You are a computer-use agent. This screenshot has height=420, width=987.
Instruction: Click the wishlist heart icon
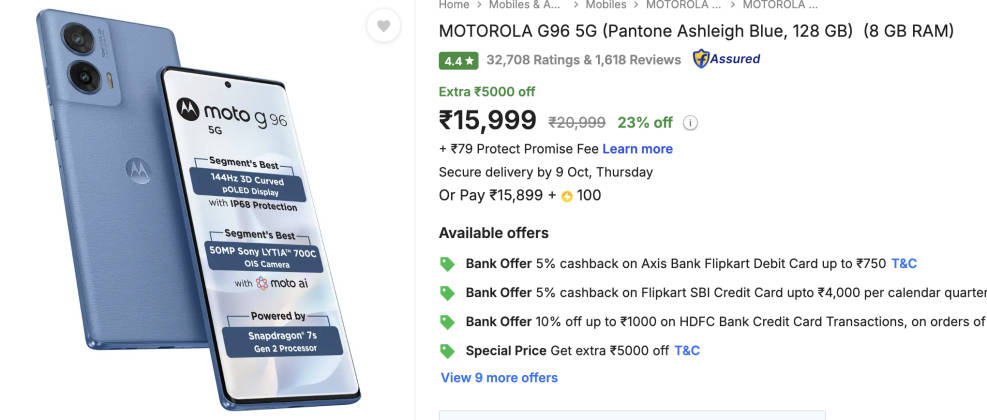point(384,27)
